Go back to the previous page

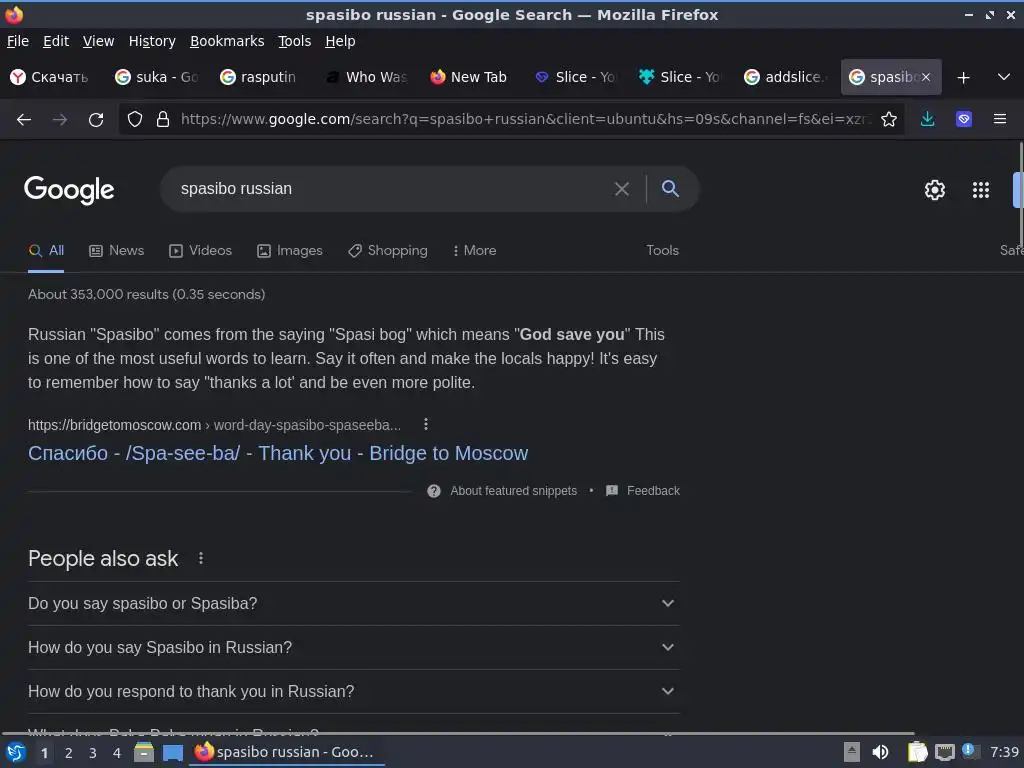coord(24,120)
